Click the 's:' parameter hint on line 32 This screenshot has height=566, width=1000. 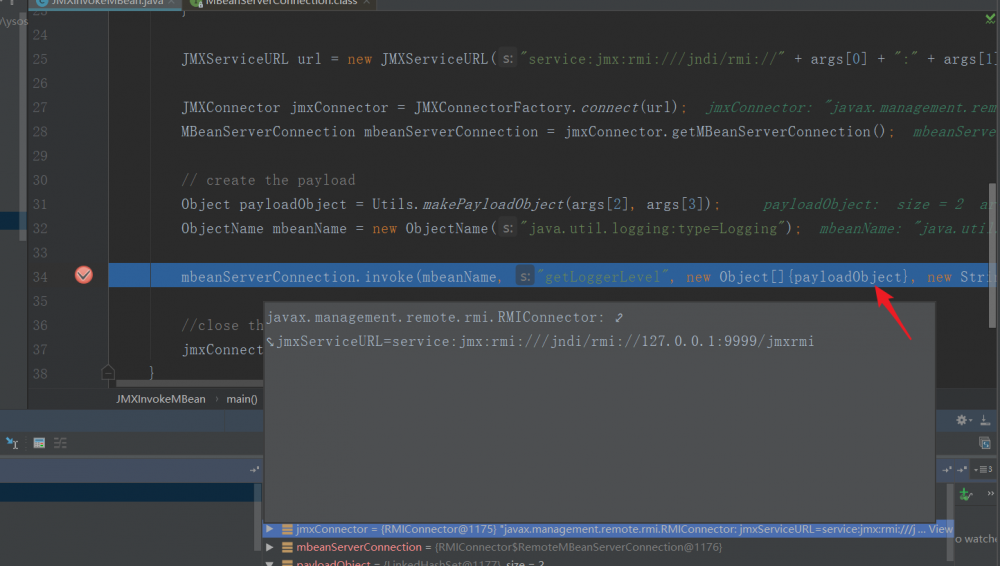click(x=507, y=228)
